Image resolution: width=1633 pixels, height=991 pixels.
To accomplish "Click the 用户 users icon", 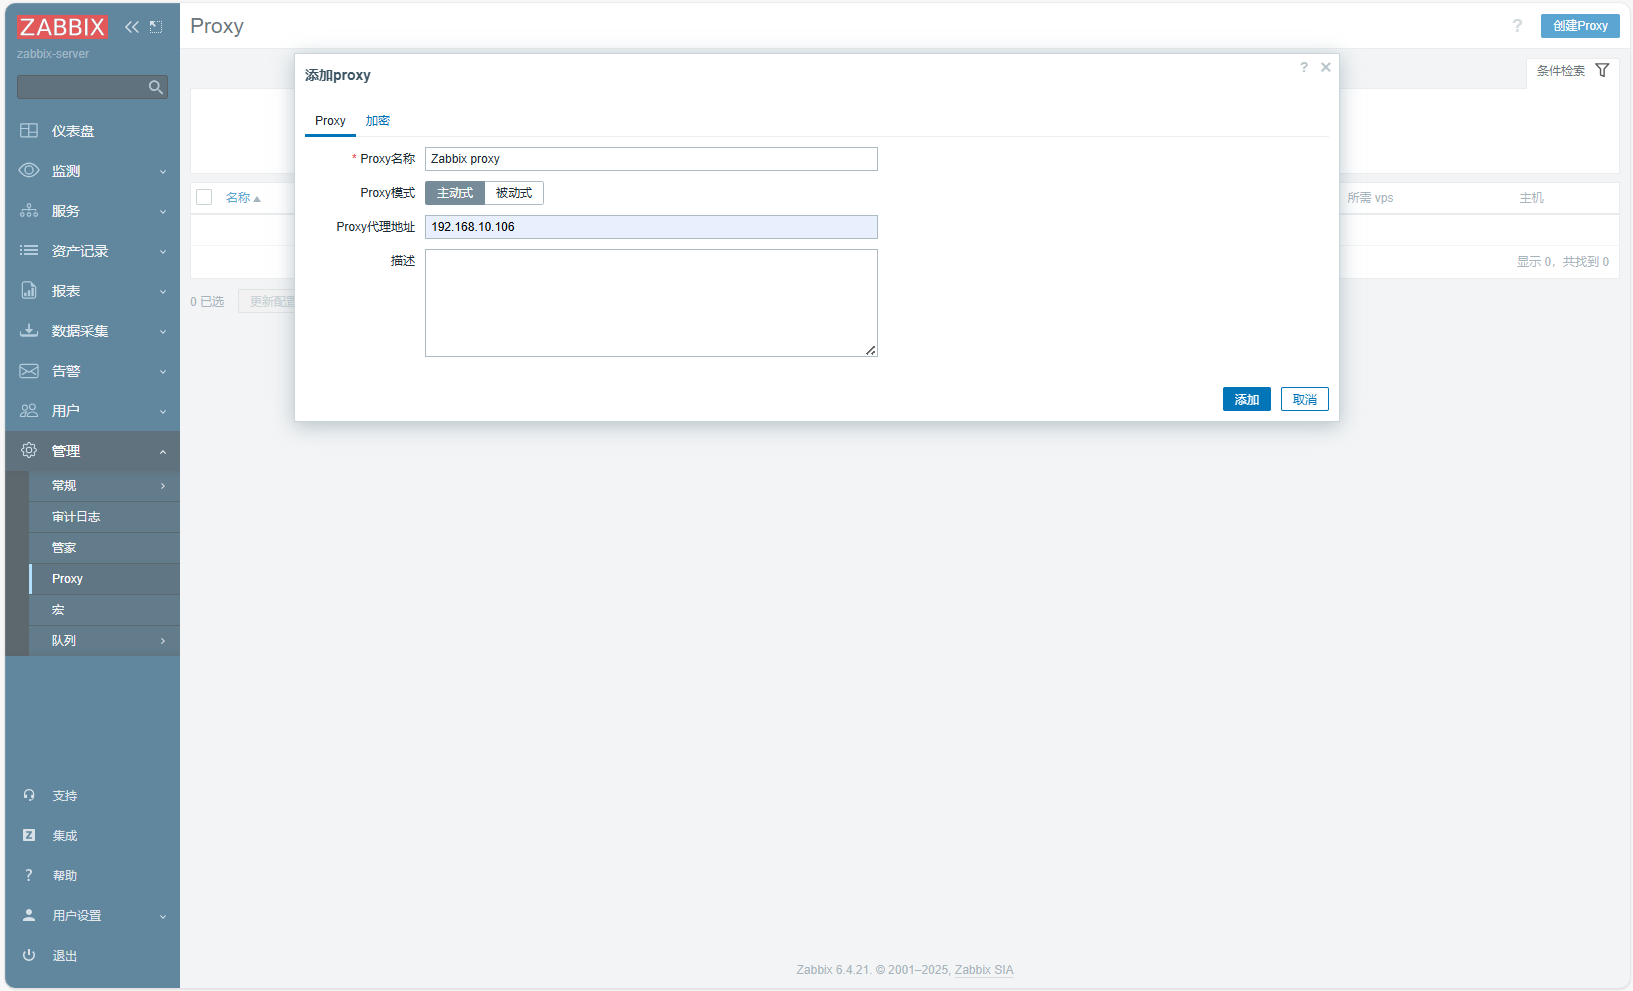I will coord(29,411).
